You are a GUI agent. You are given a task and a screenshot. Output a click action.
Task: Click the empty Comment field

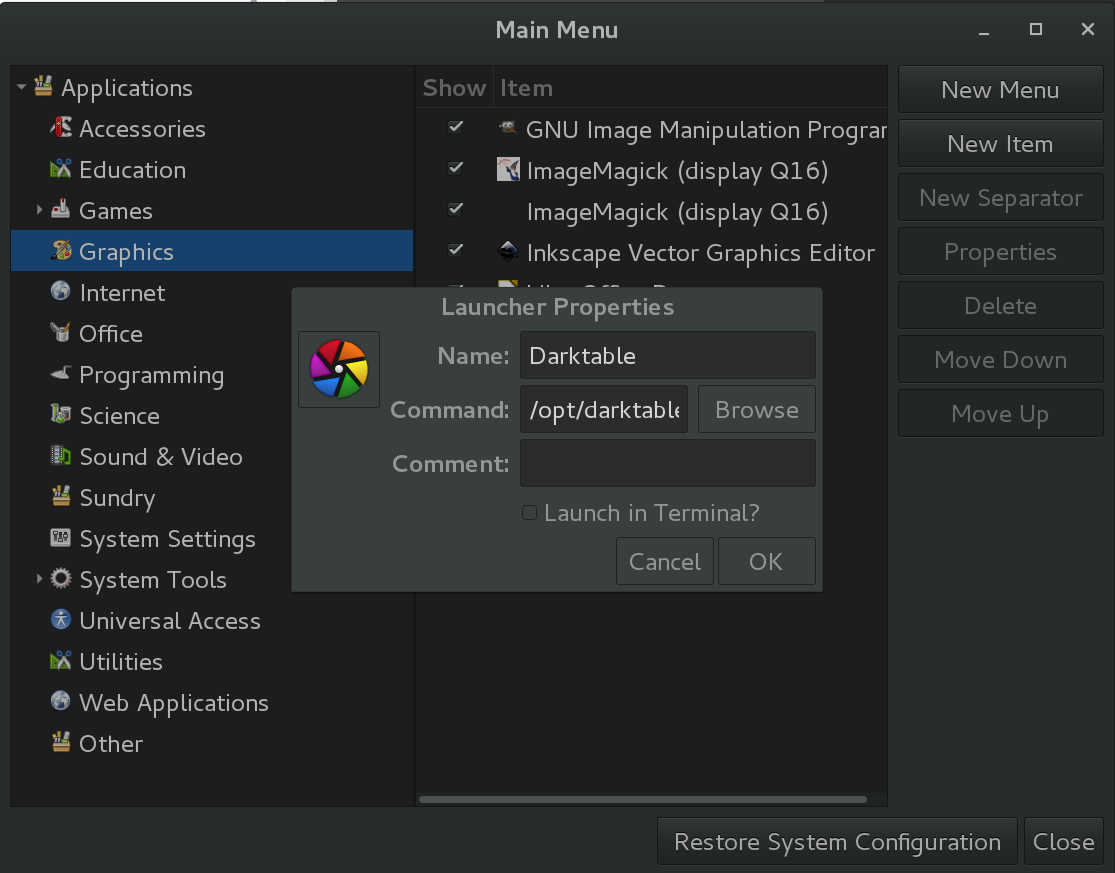tap(668, 463)
